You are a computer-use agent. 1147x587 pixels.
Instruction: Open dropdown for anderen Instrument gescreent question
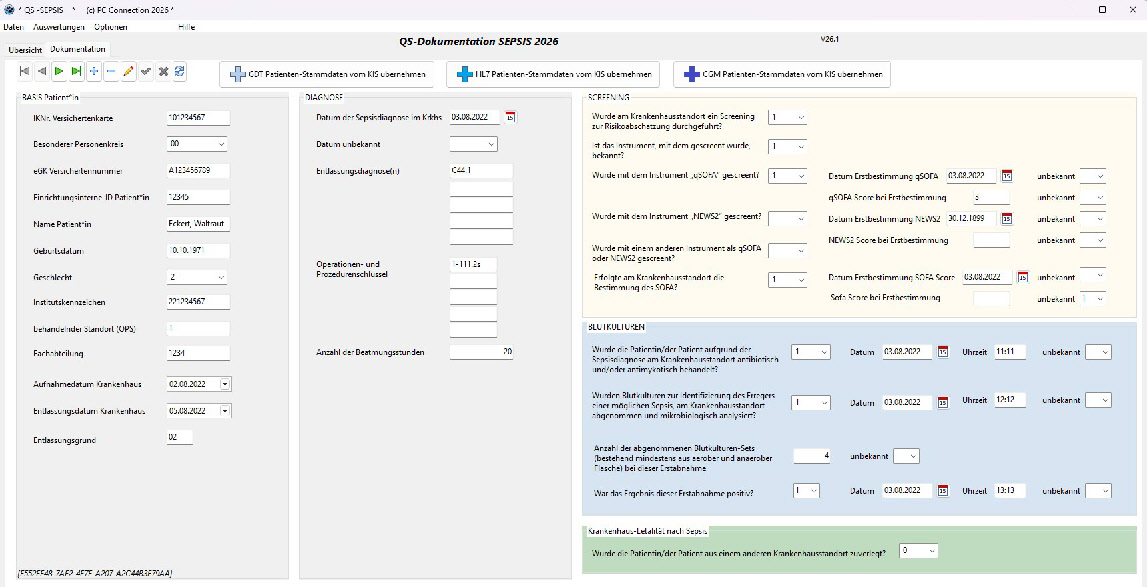pos(801,250)
